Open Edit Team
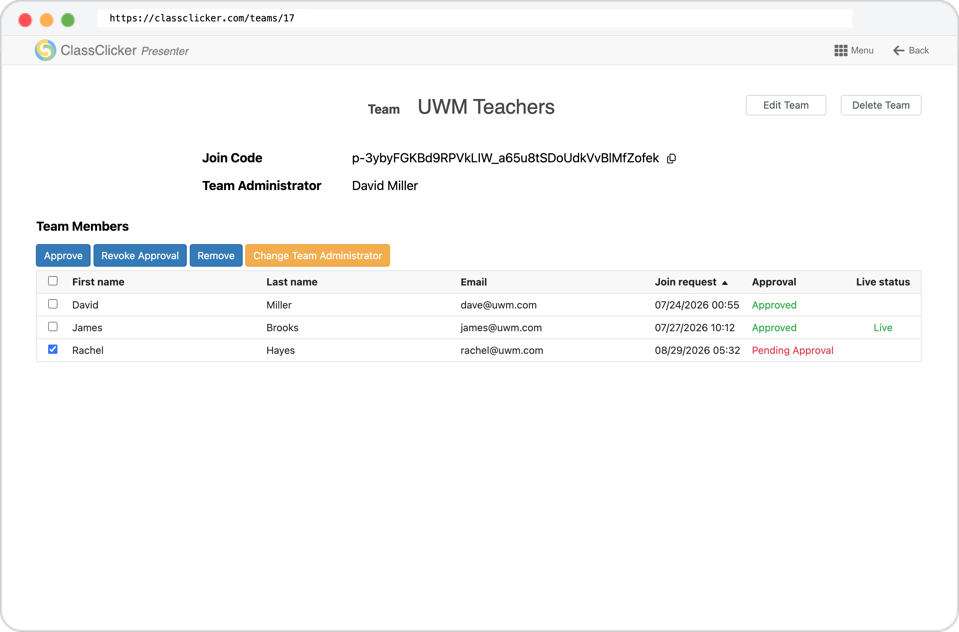959x632 pixels. [x=786, y=105]
